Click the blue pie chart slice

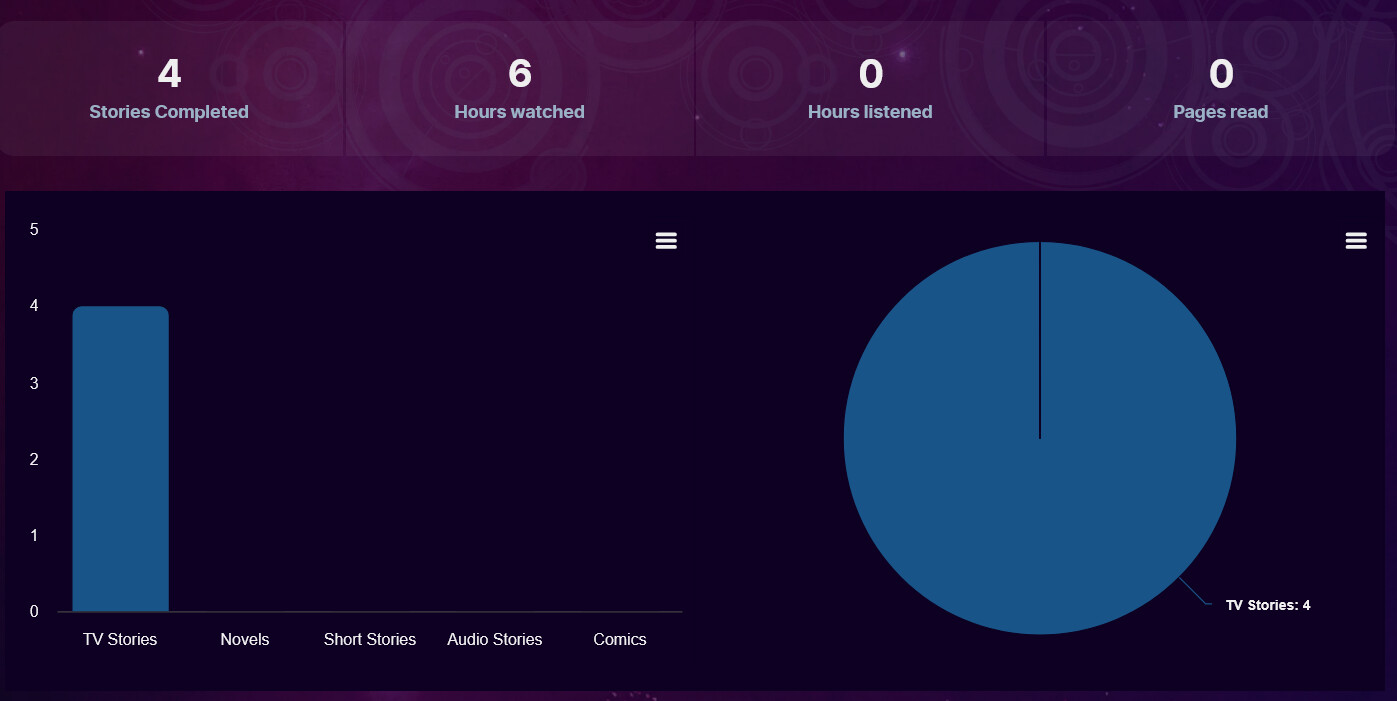(x=1040, y=438)
